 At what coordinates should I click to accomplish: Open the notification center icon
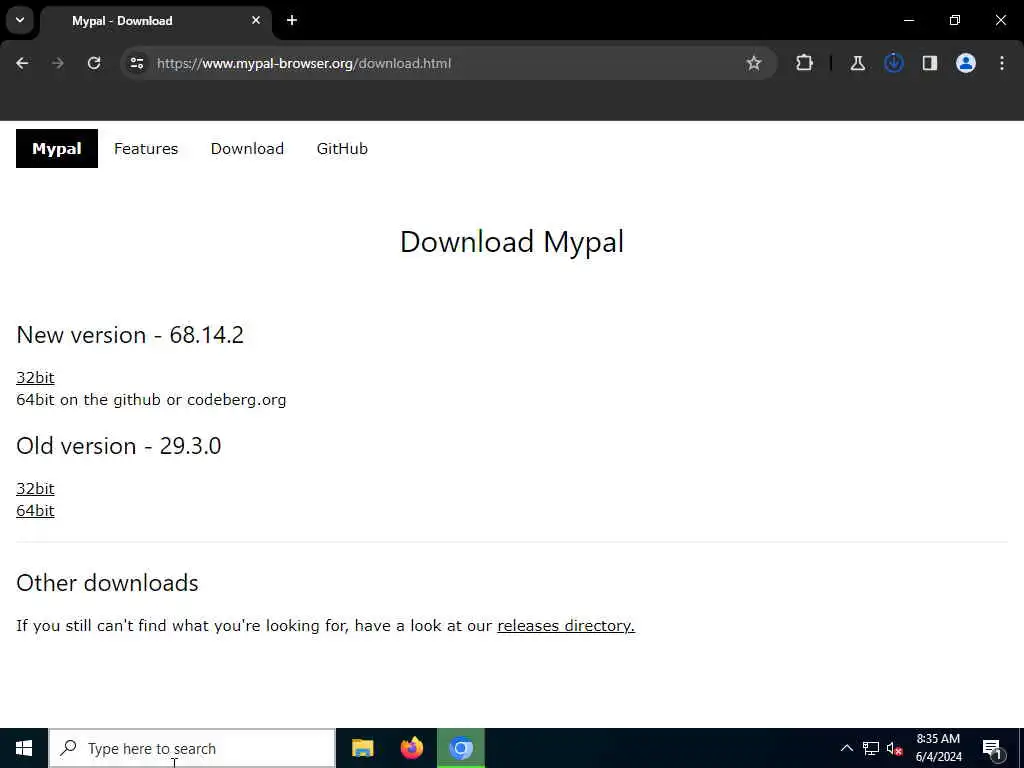pyautogui.click(x=992, y=748)
